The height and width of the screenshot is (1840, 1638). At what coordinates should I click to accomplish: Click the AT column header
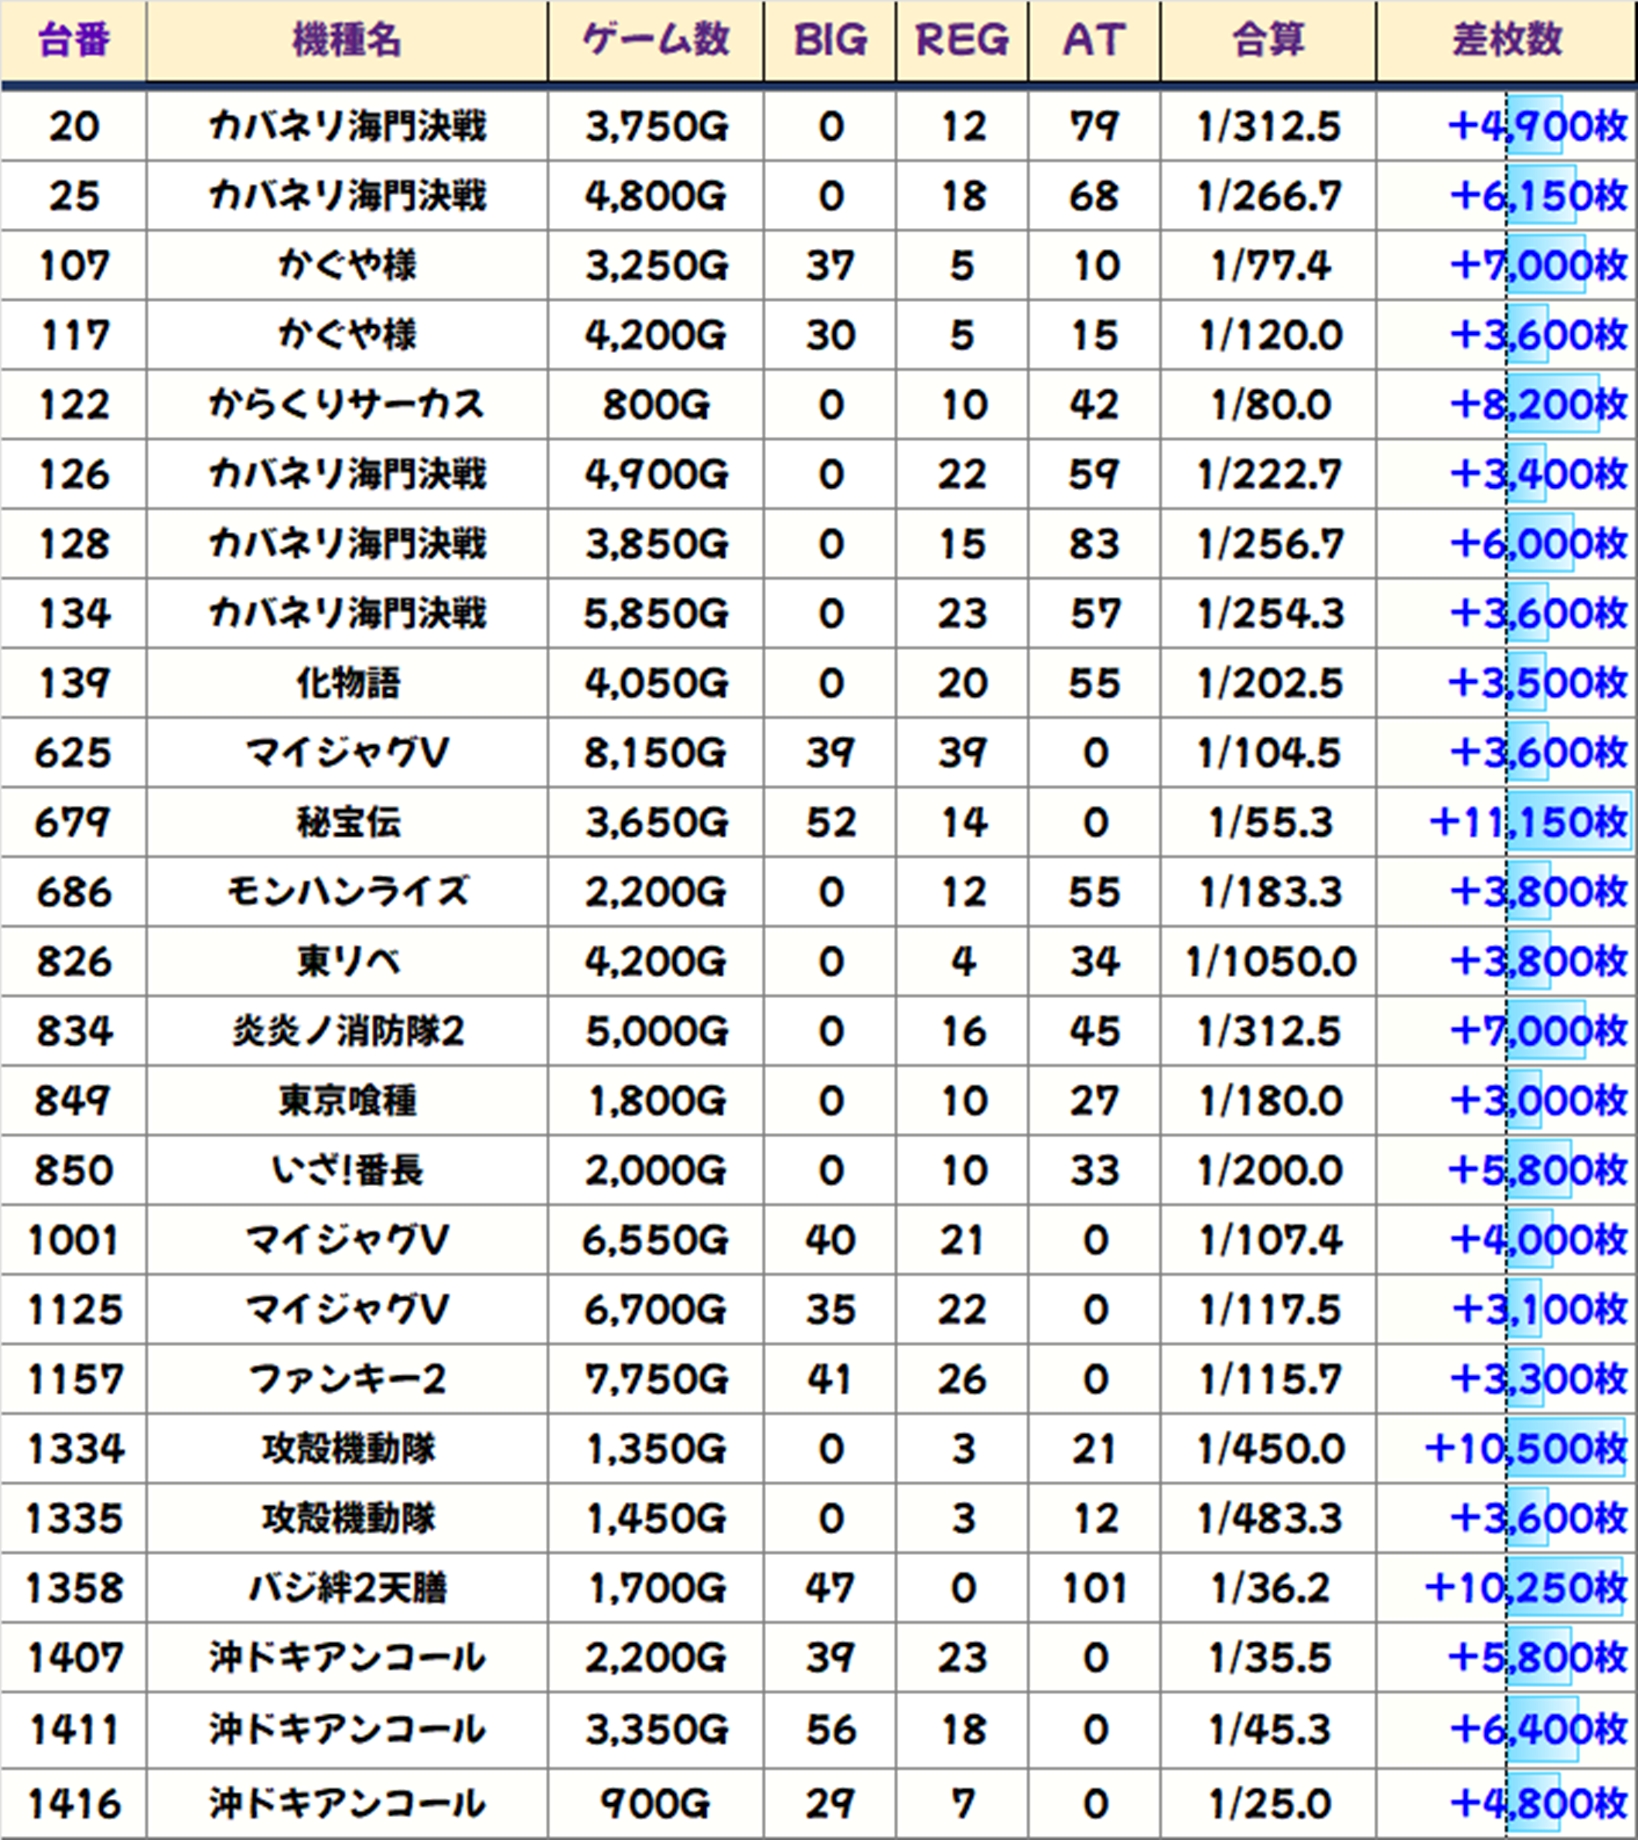(x=1093, y=41)
